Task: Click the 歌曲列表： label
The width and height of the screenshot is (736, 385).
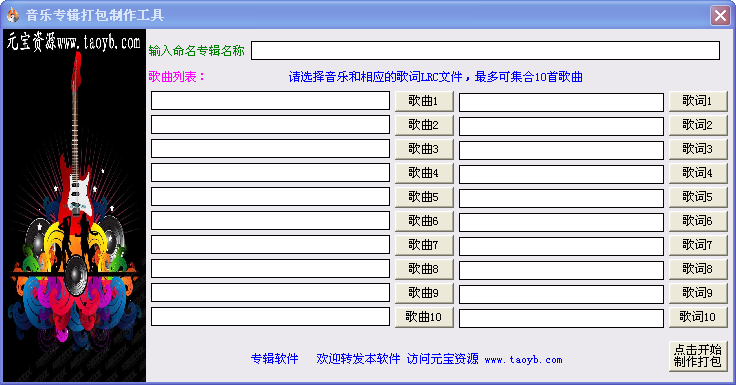Action: pyautogui.click(x=177, y=77)
